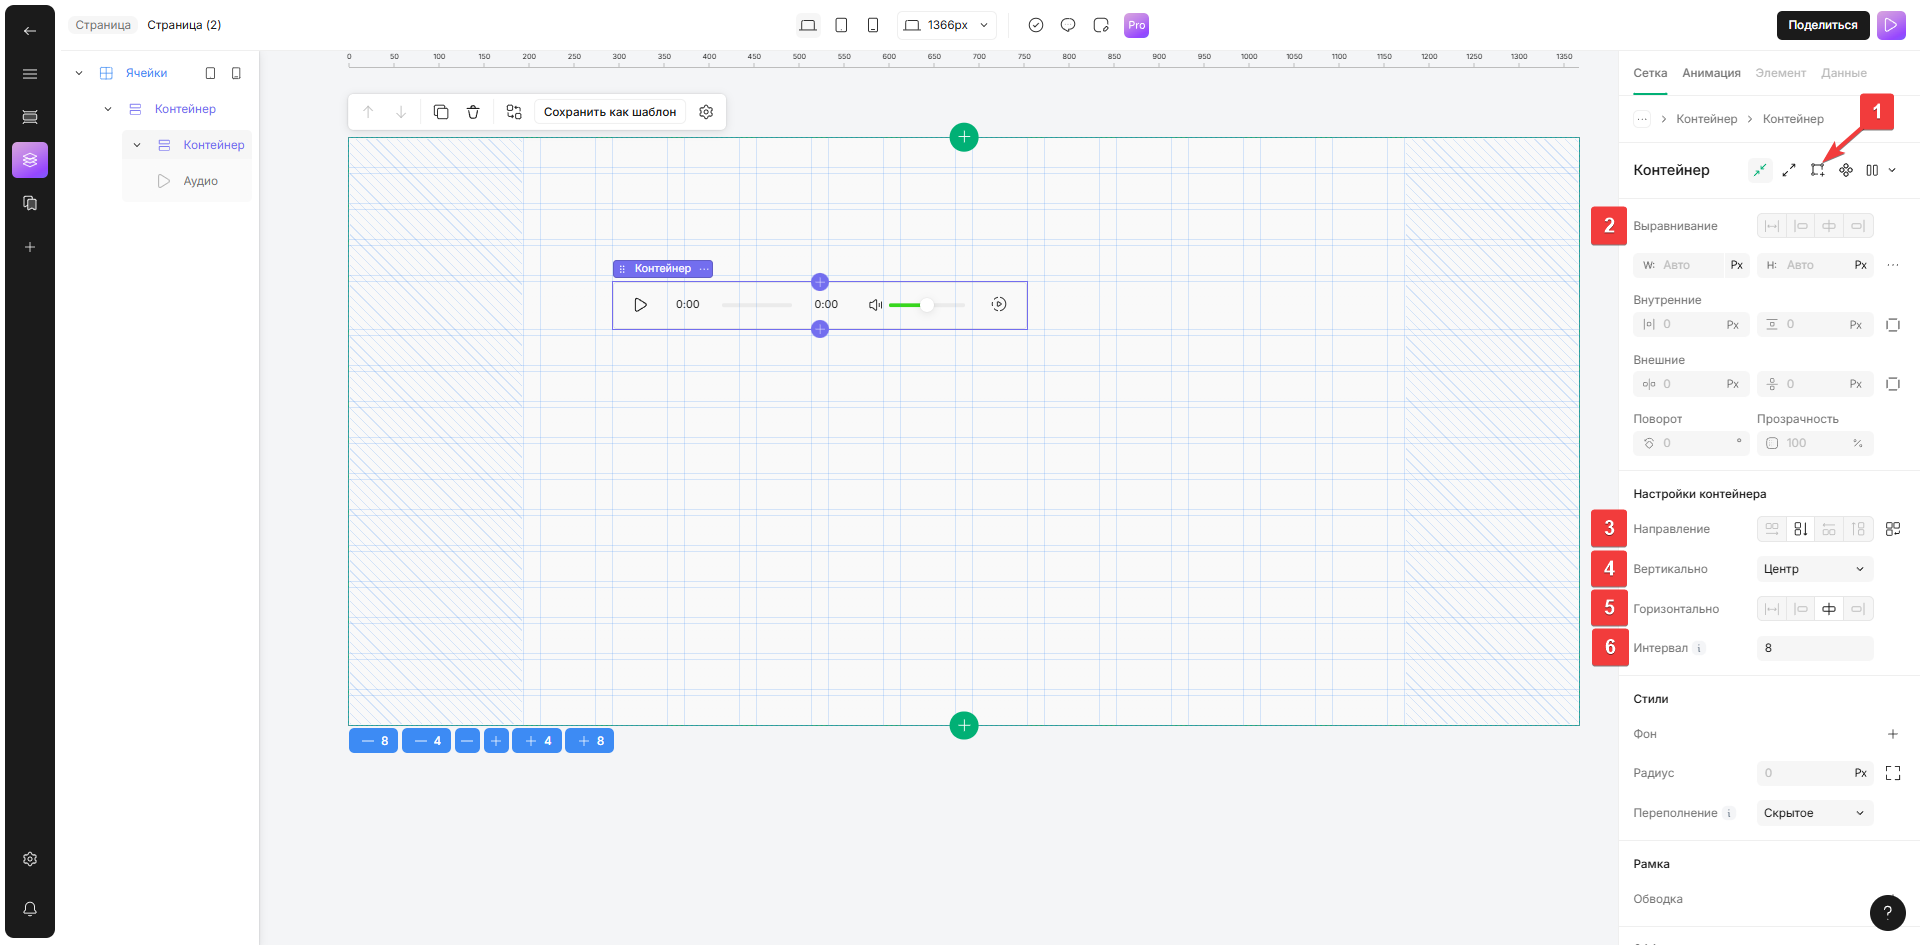Open the Переполнение Скрытое dropdown
The image size is (1920, 945).
(x=1814, y=813)
